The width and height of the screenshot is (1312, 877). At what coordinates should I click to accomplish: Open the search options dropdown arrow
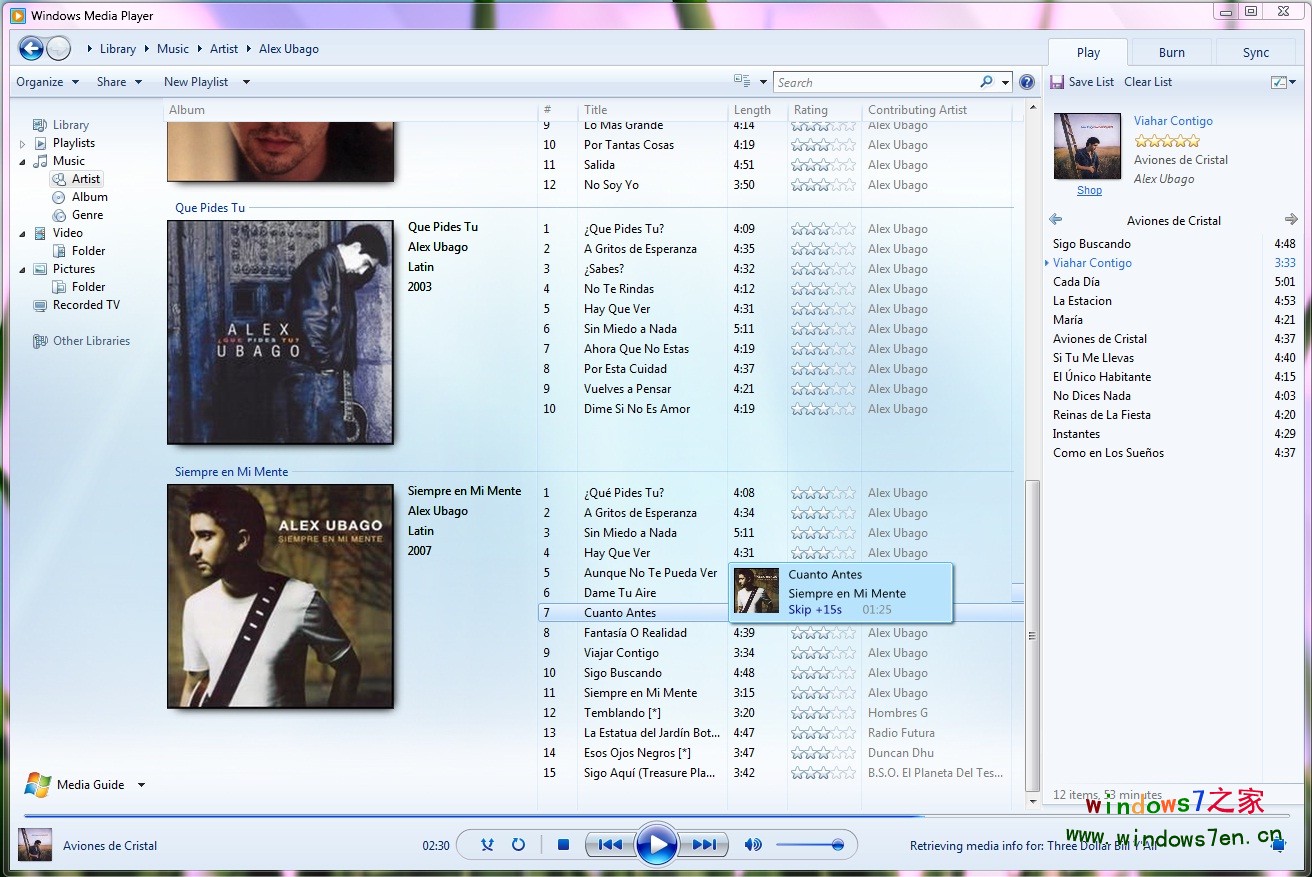pos(1003,81)
